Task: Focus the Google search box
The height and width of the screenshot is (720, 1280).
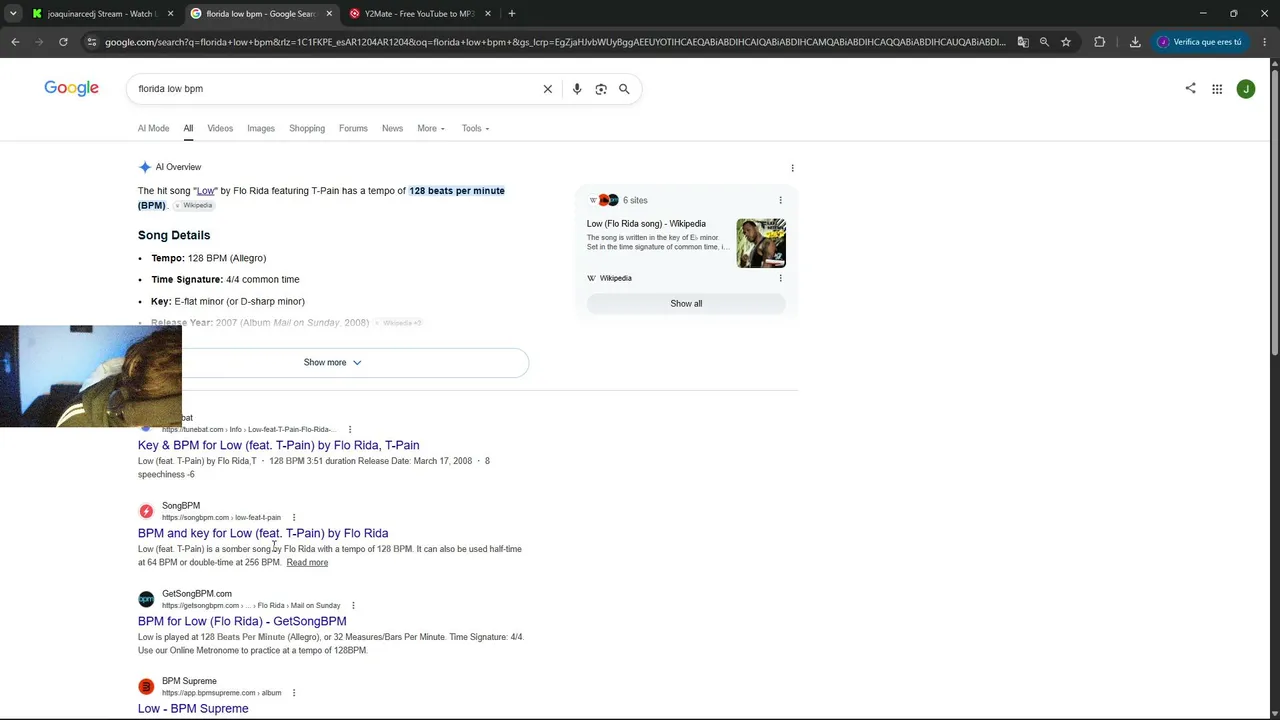Action: point(335,89)
